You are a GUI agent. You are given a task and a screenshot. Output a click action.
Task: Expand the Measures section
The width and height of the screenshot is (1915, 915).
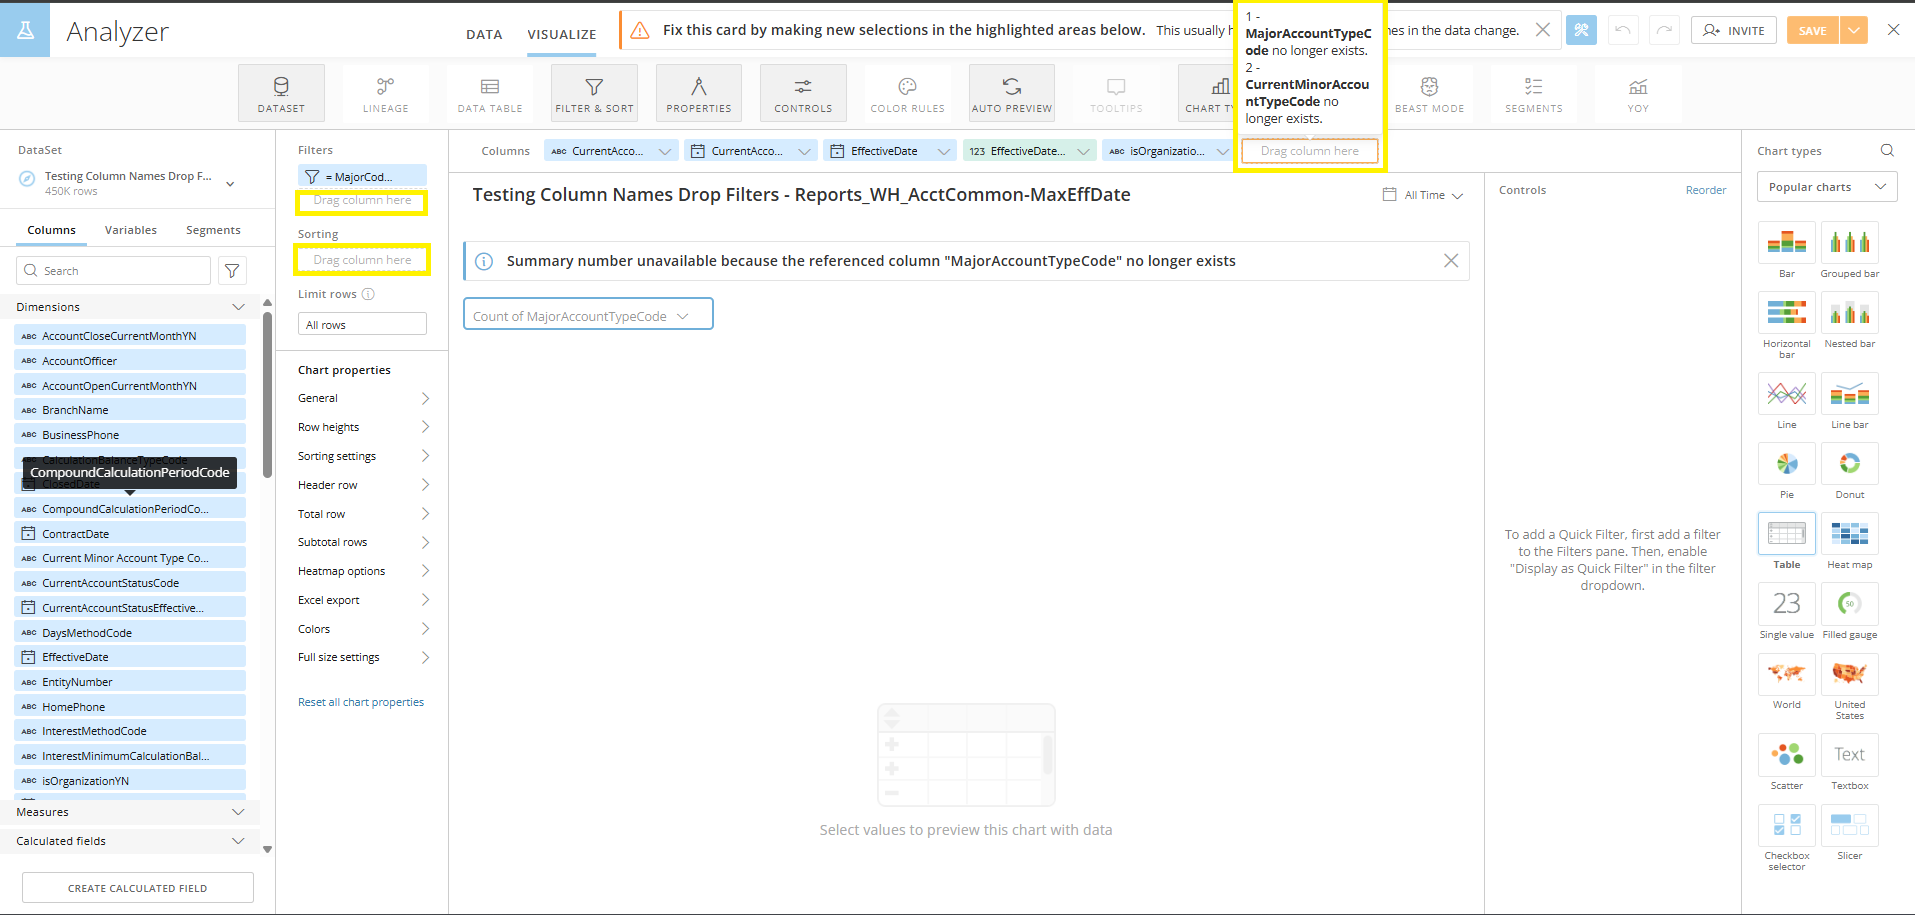click(x=238, y=812)
